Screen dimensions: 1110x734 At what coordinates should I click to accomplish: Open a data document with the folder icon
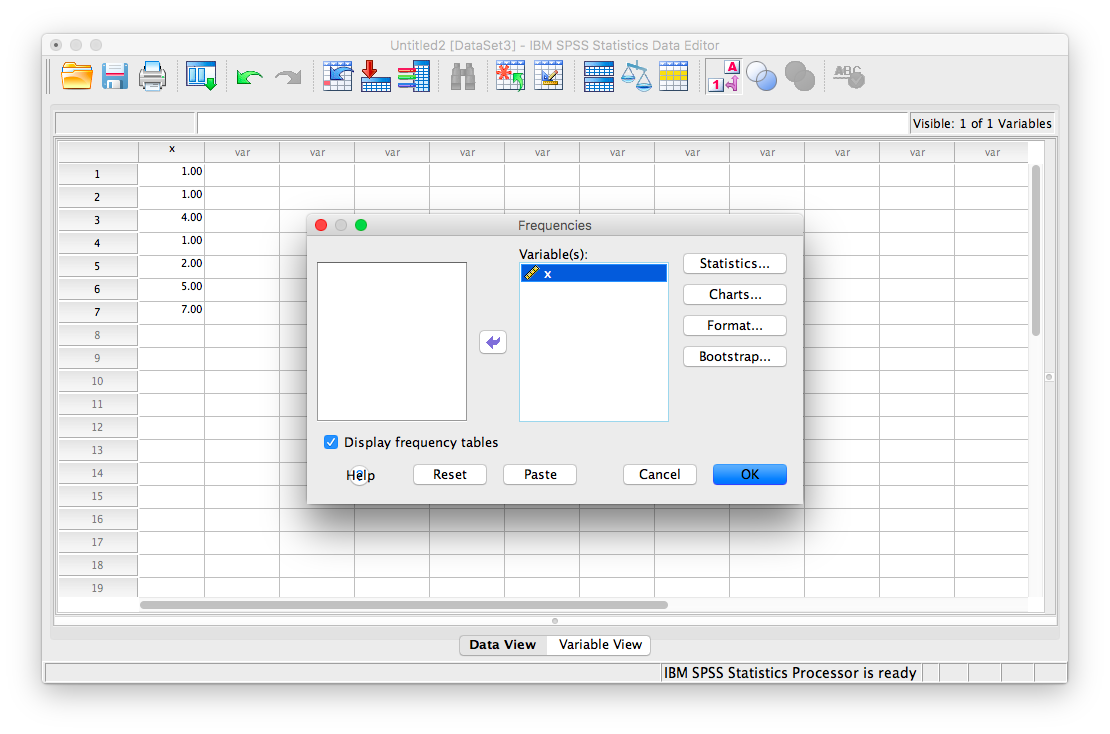(76, 76)
